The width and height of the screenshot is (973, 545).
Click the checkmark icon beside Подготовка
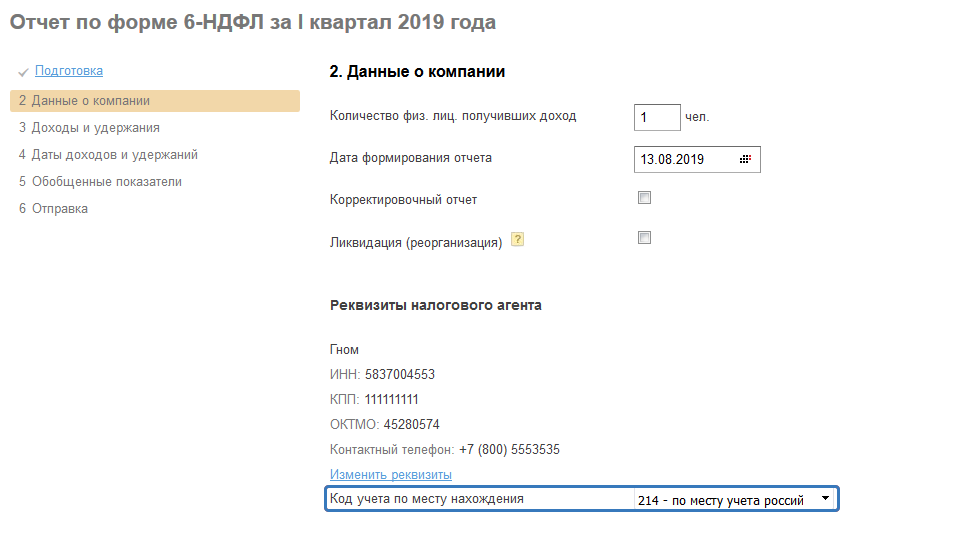click(x=23, y=72)
